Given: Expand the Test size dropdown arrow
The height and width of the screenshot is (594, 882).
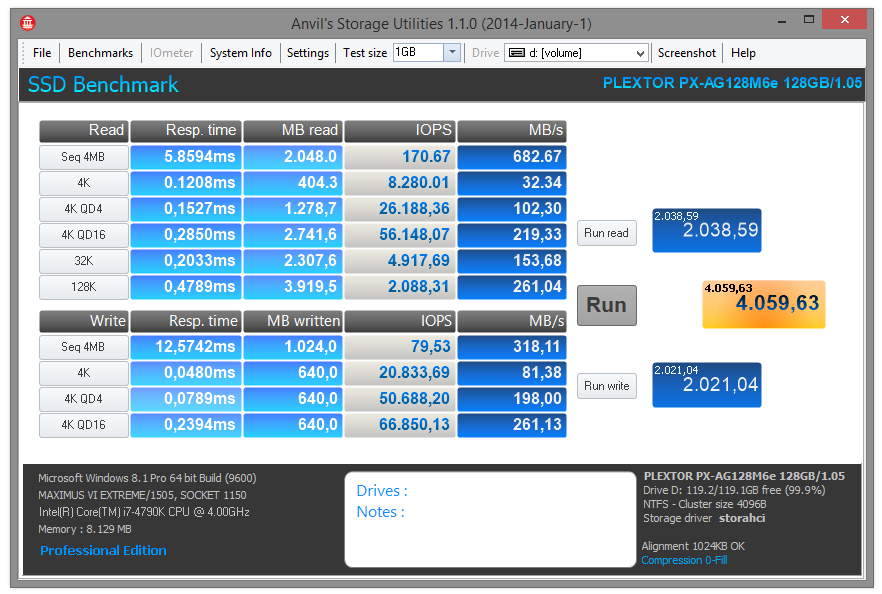Looking at the screenshot, I should 452,53.
